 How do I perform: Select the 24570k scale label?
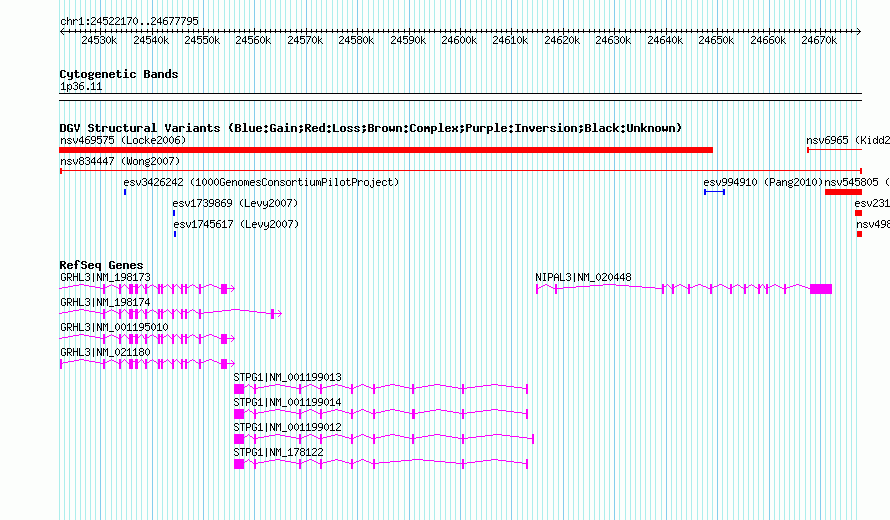tap(305, 40)
